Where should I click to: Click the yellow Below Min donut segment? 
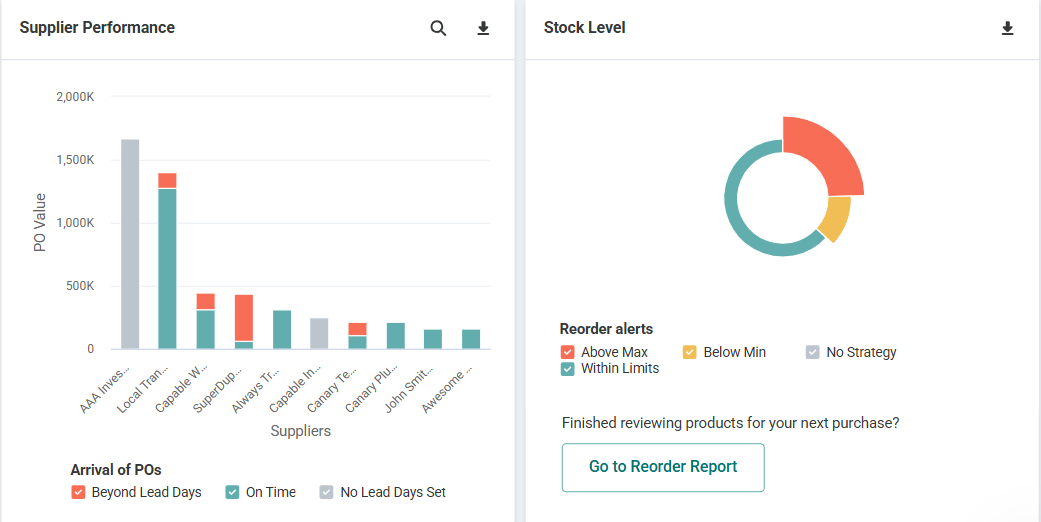(836, 218)
